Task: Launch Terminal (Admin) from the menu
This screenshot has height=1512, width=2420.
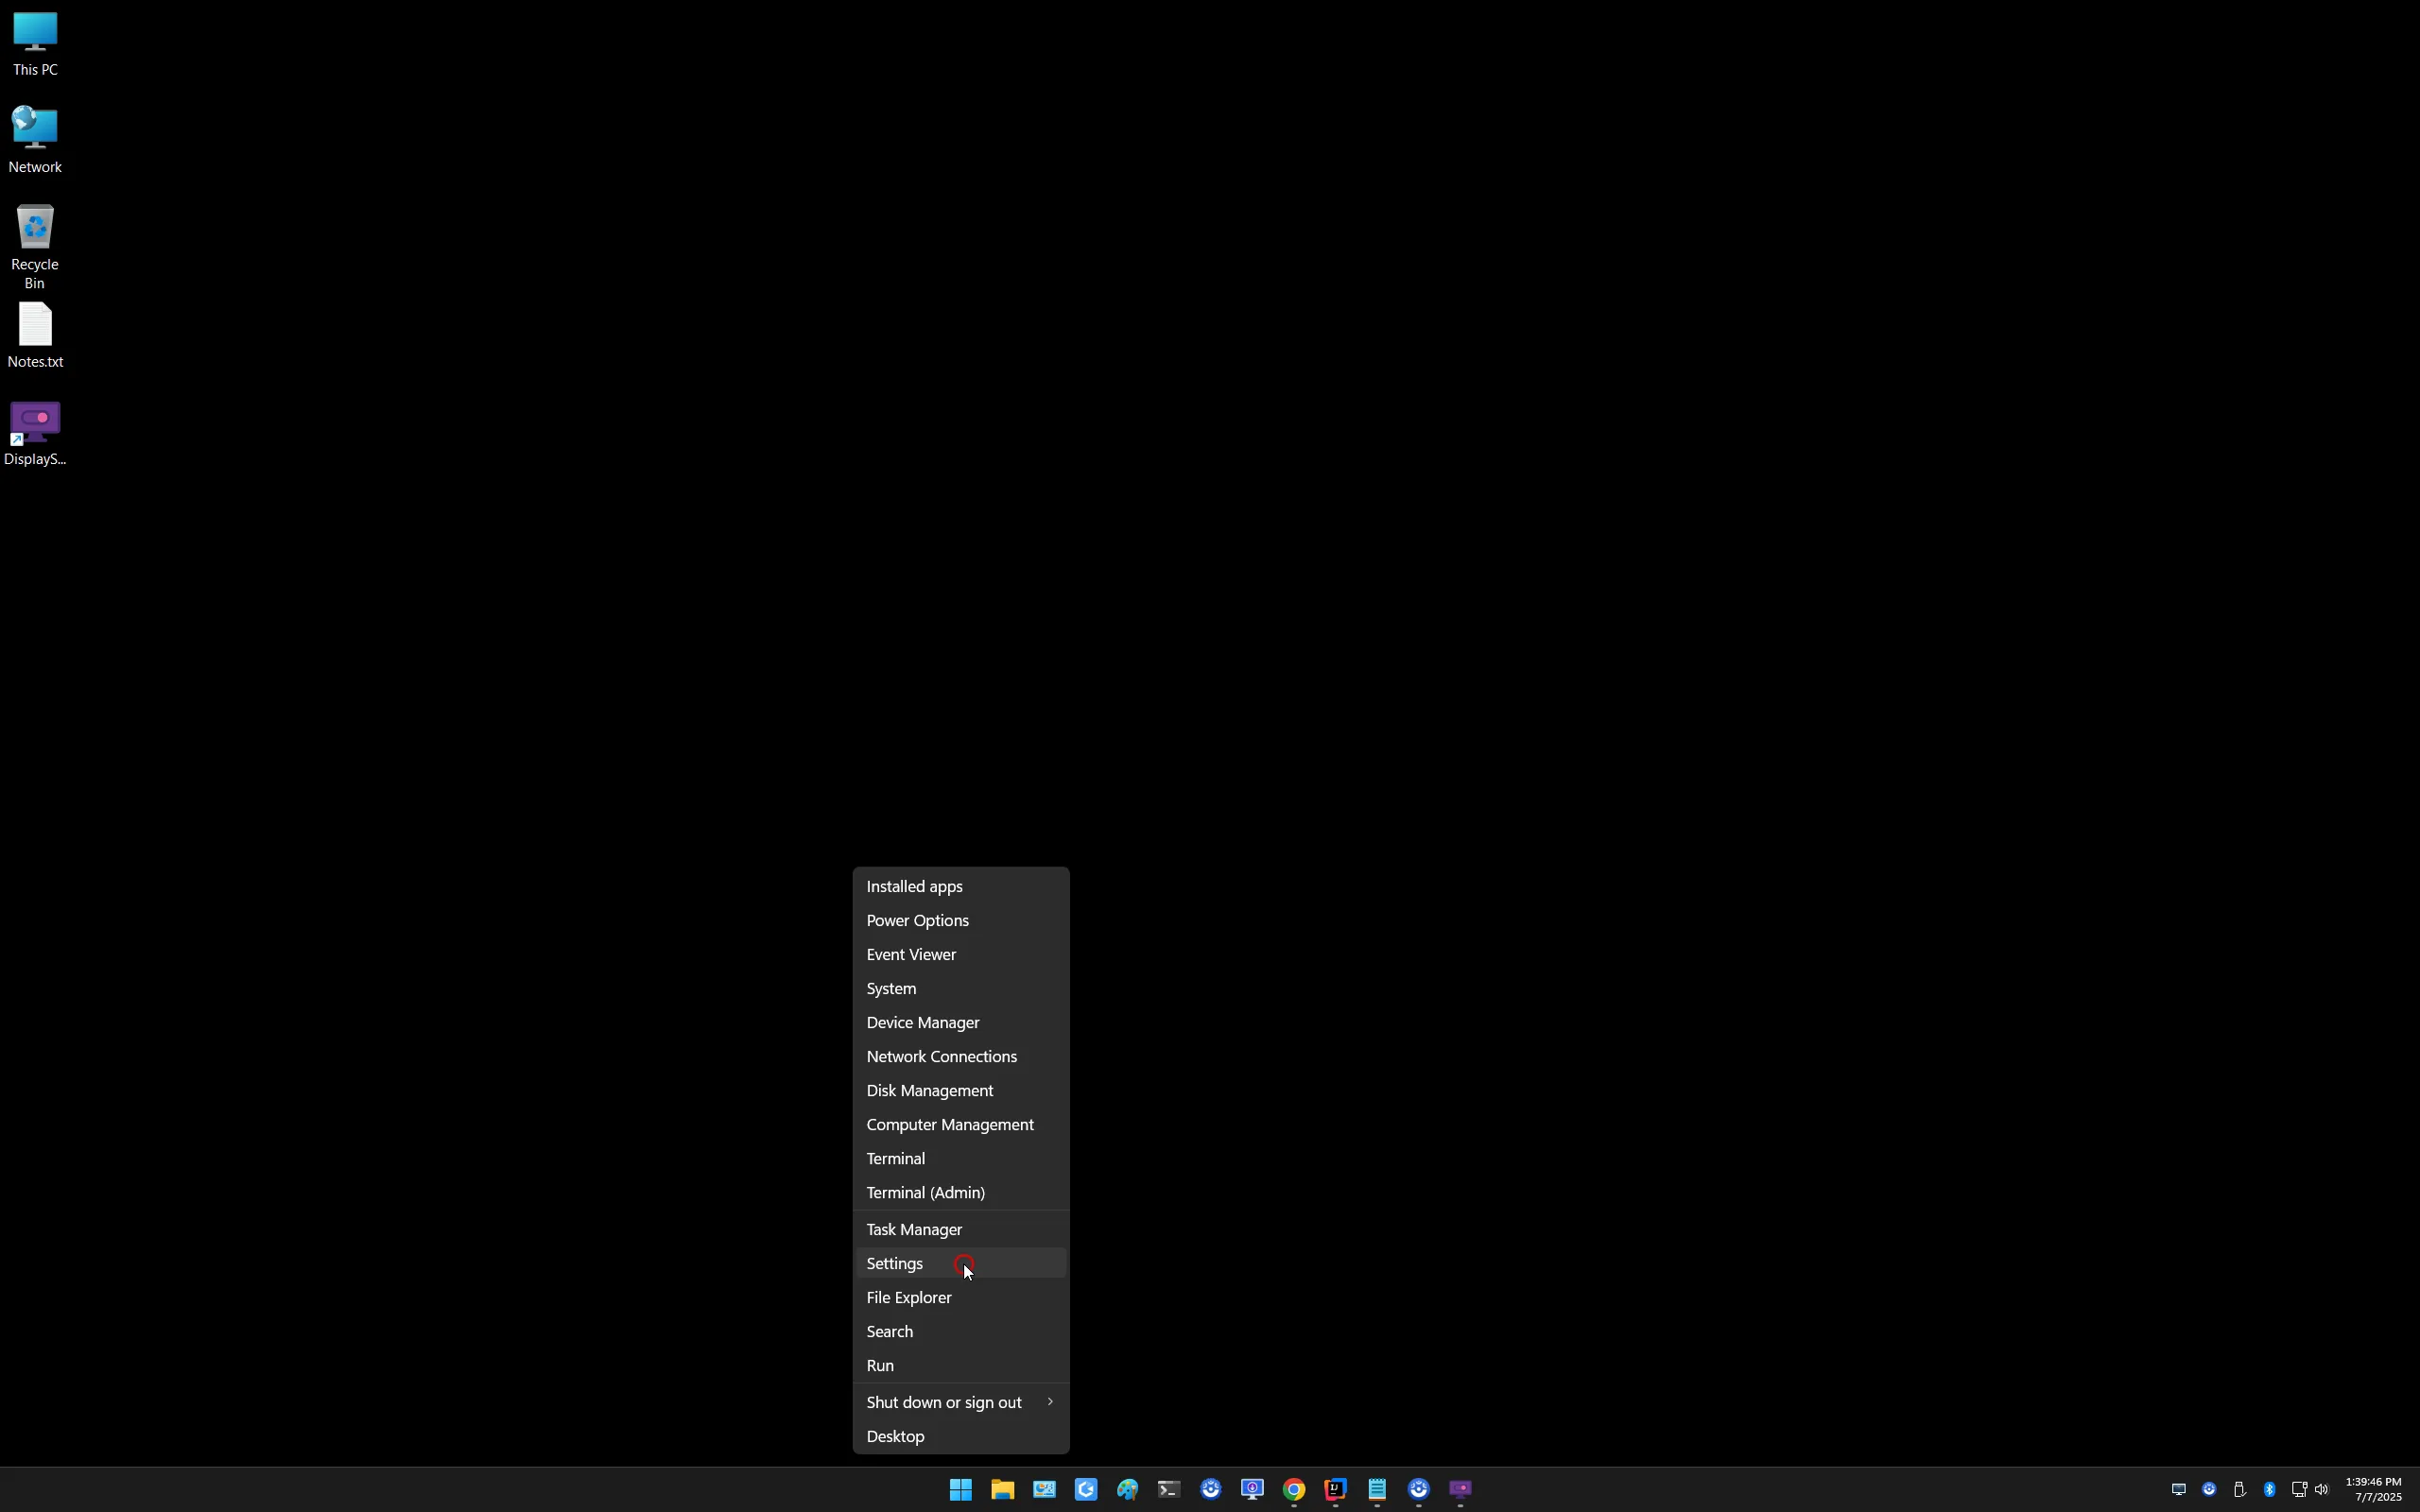Action: [961, 1193]
